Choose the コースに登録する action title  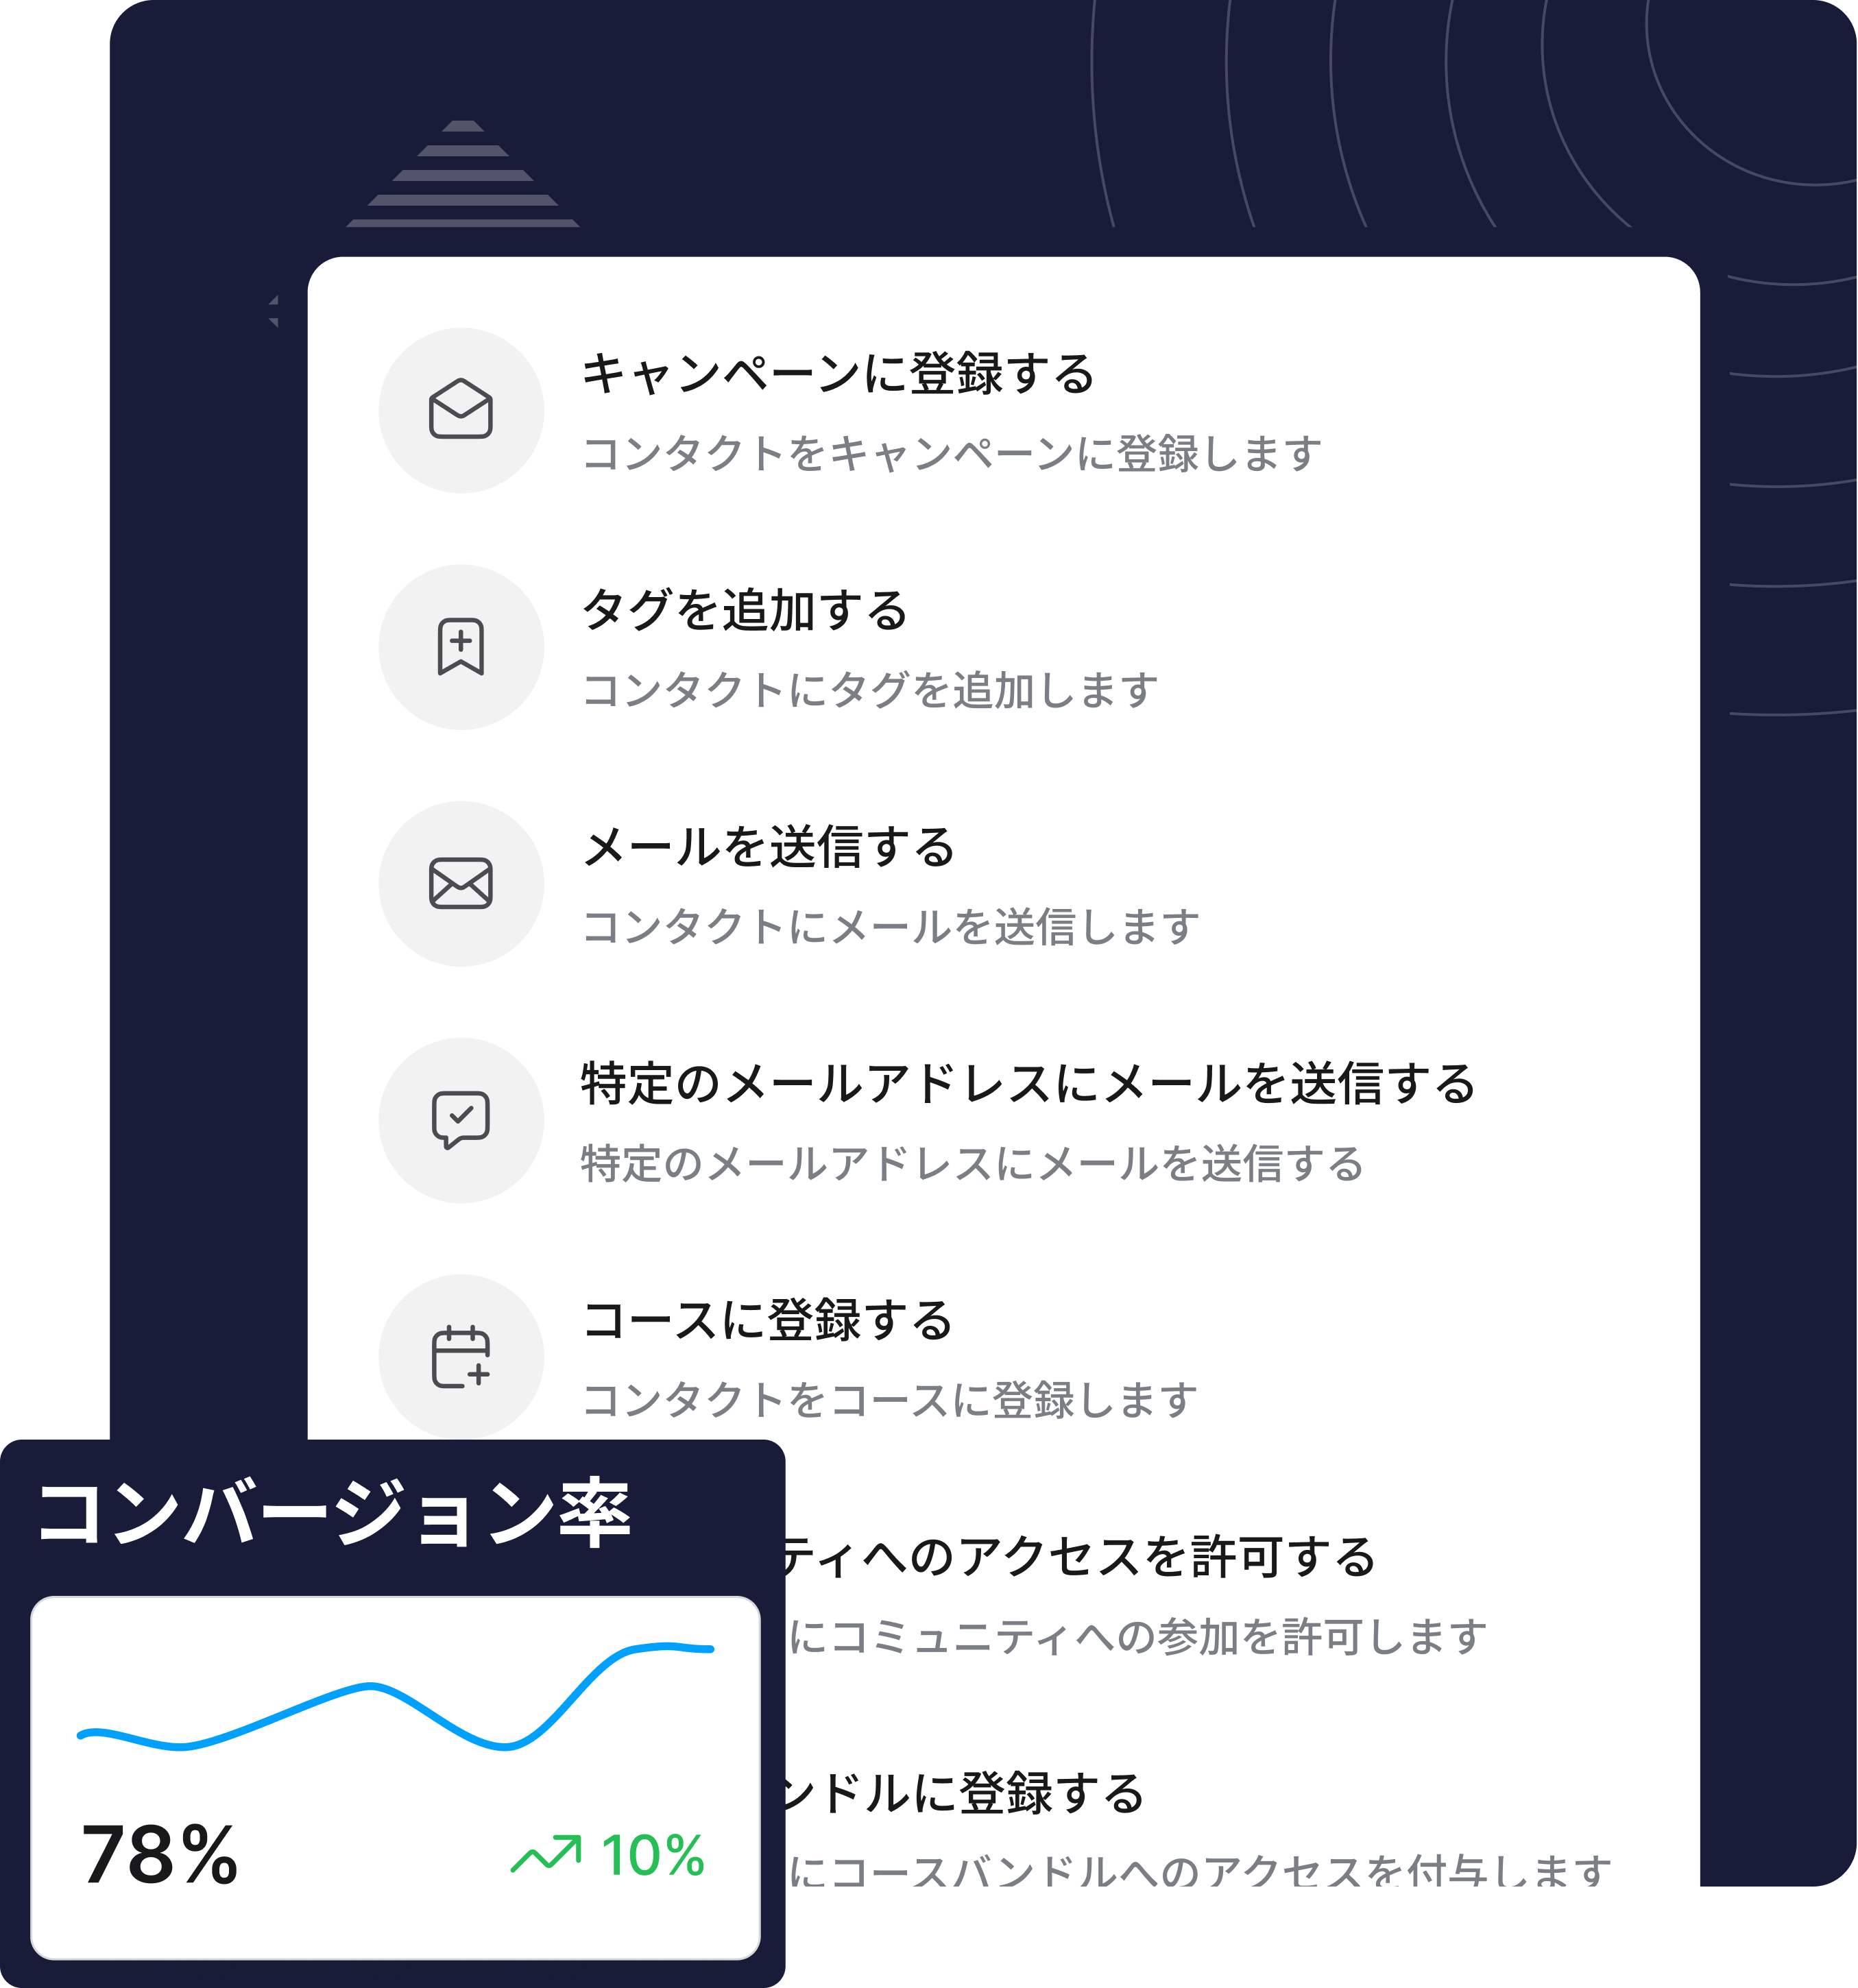pyautogui.click(x=768, y=1320)
